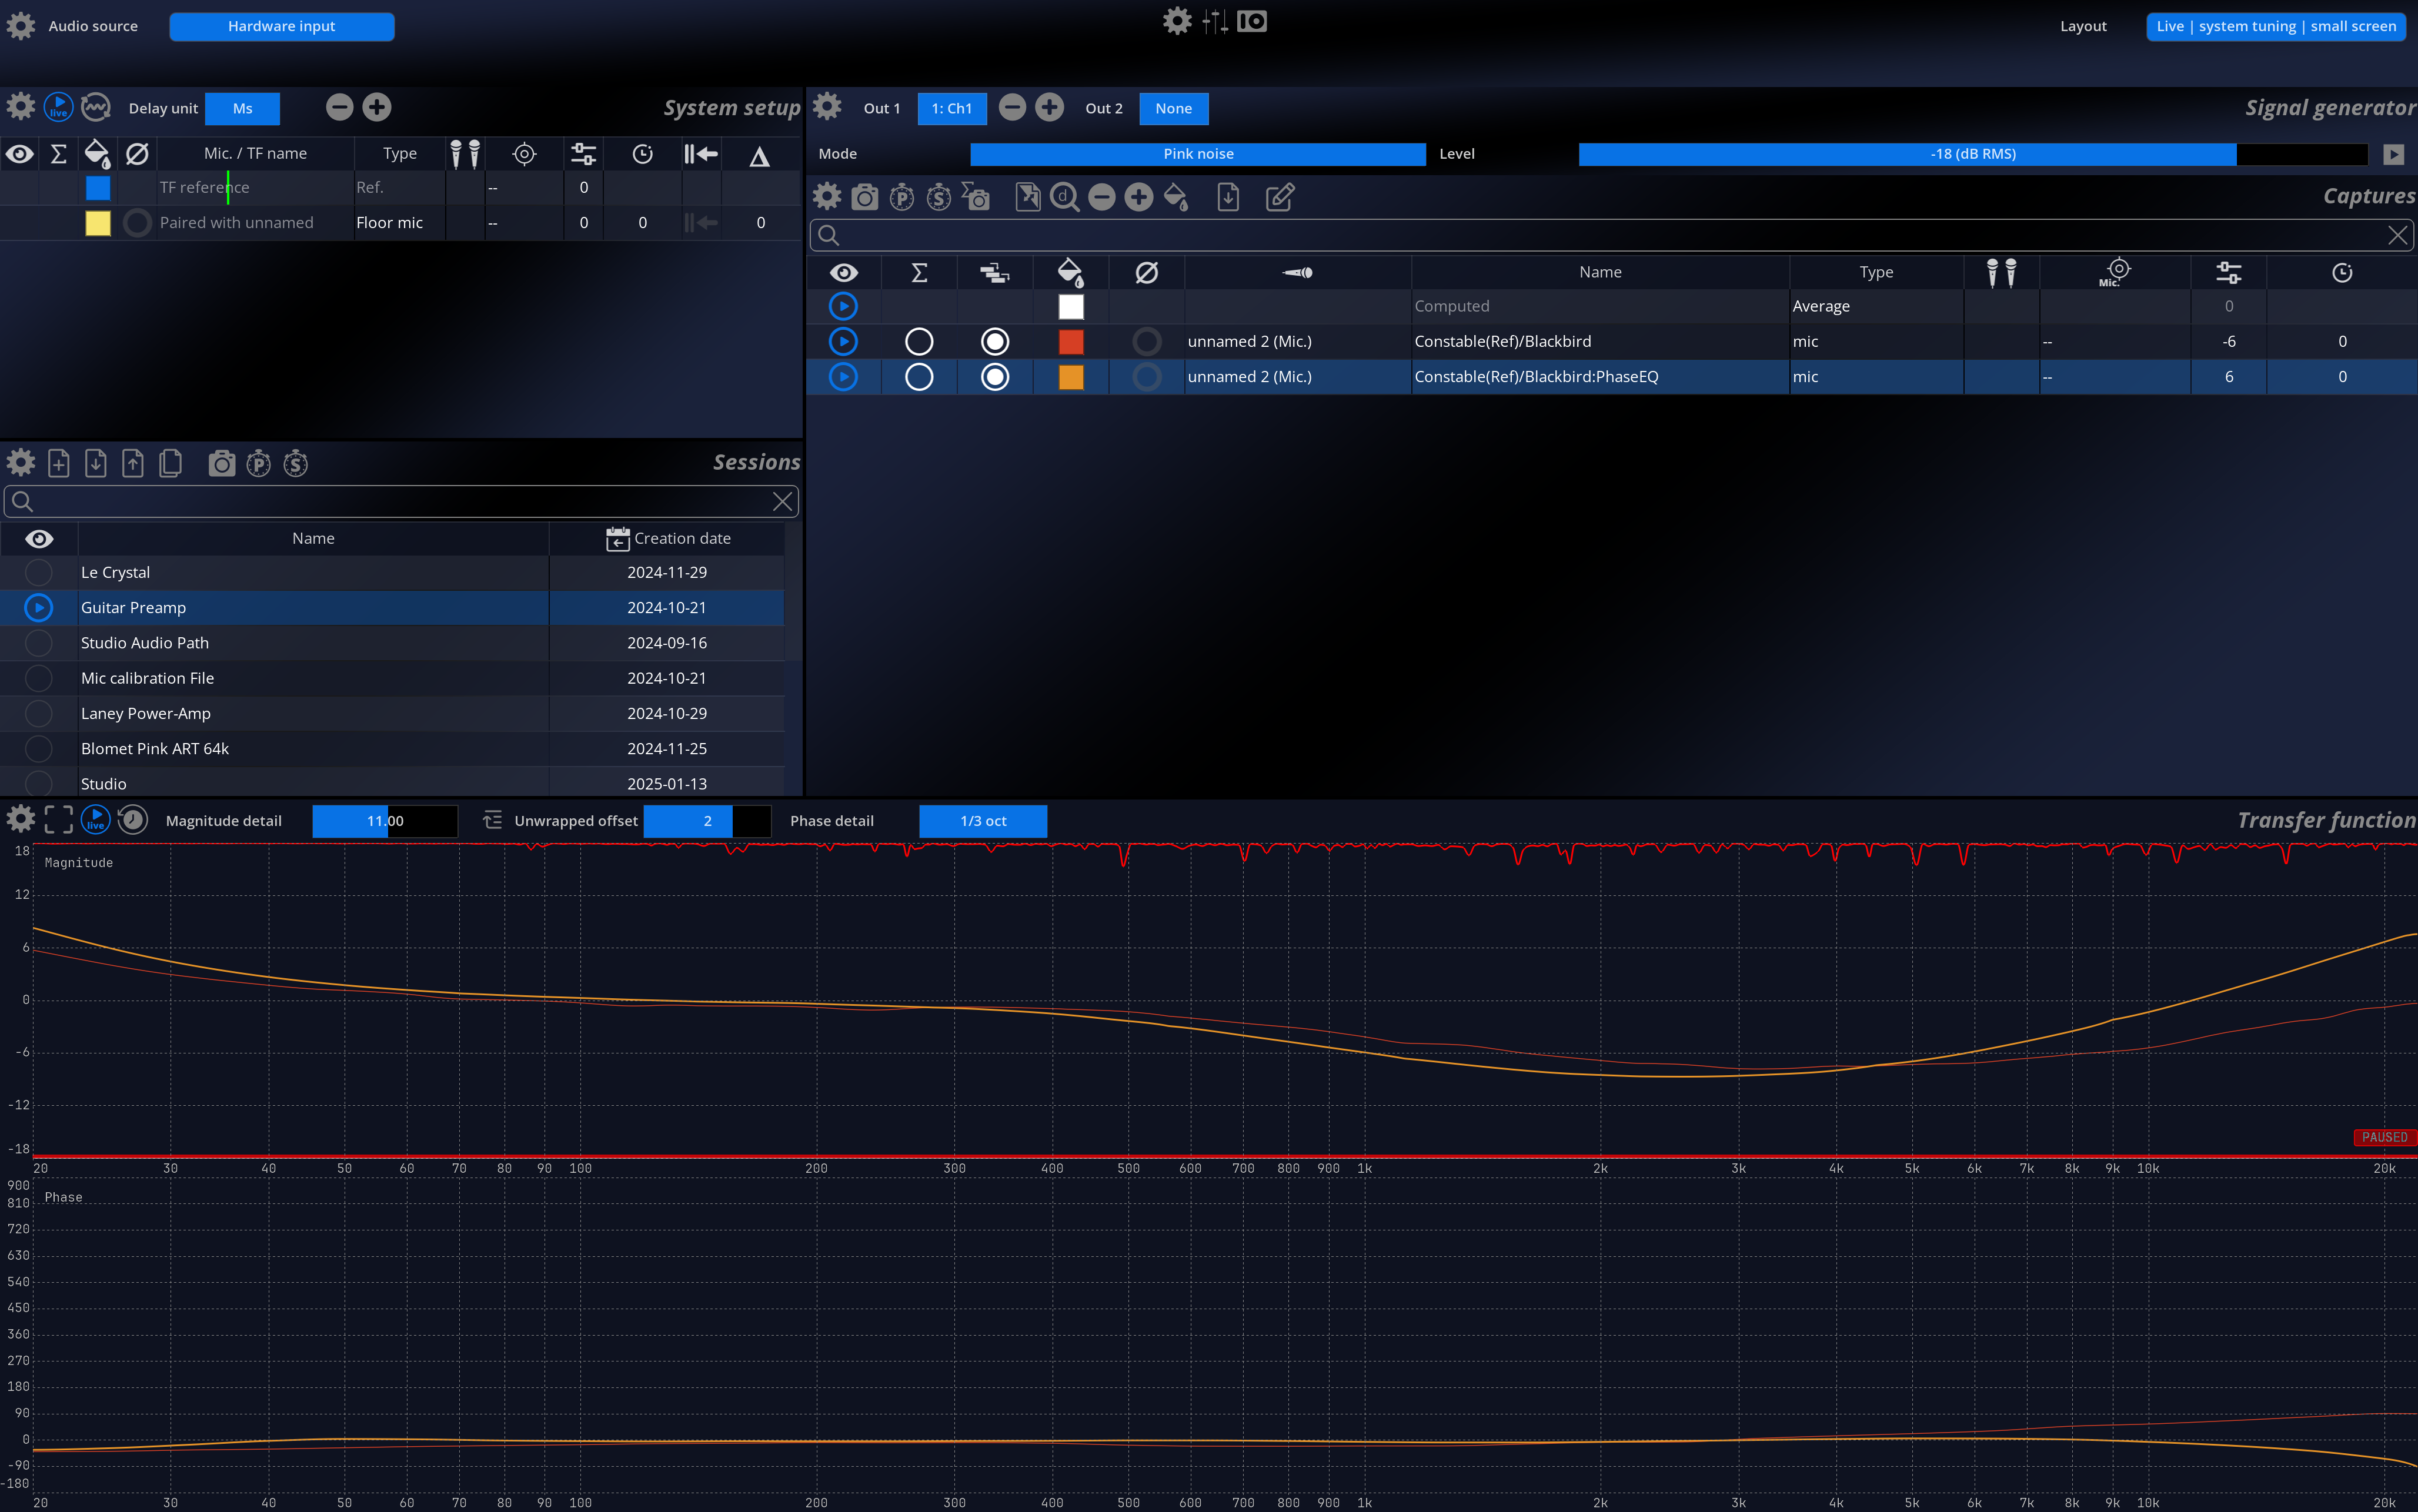Toggle visibility of Studio Audio Path session
Viewport: 2418px width, 1512px height.
tap(39, 643)
